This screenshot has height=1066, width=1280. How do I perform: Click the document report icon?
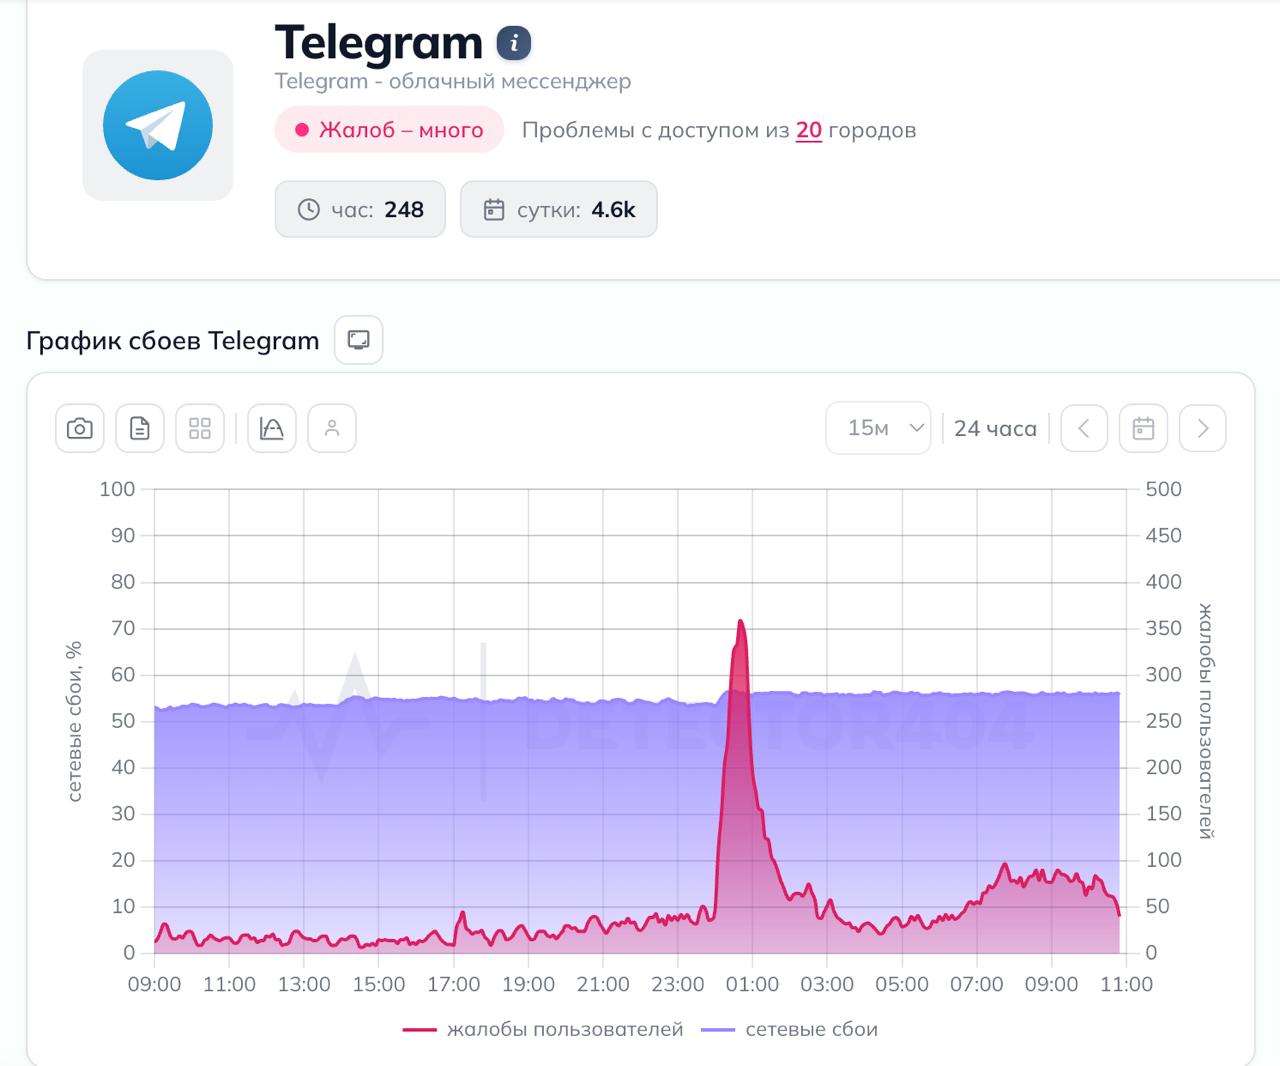140,429
